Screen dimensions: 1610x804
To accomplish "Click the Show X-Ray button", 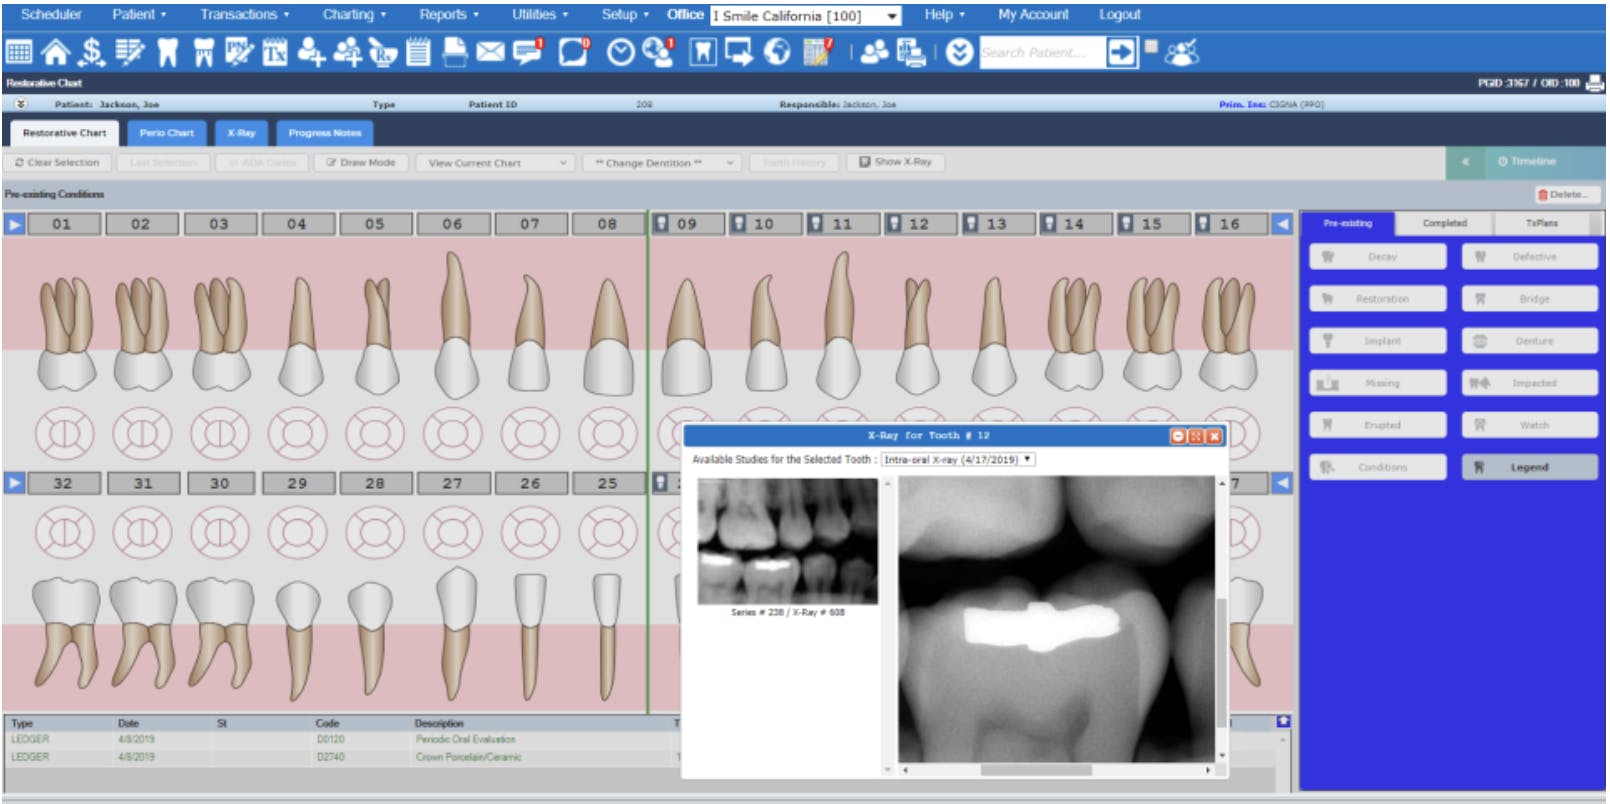I will click(x=895, y=162).
